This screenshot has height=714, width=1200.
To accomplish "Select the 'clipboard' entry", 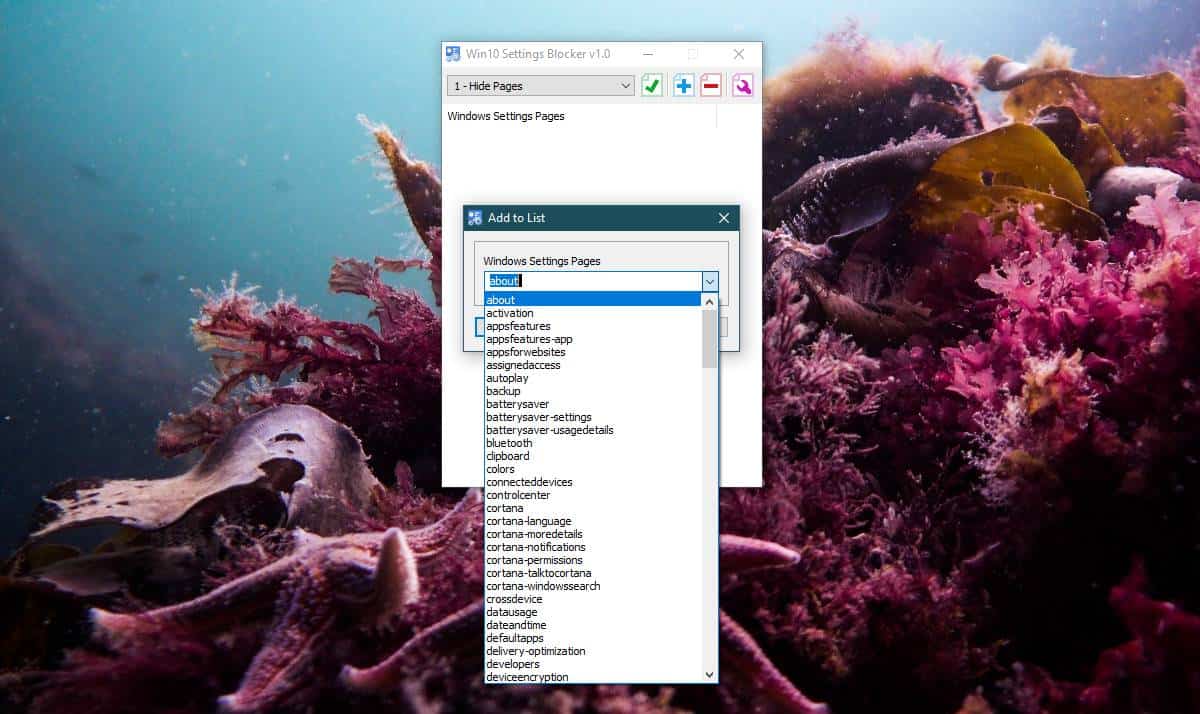I will click(x=593, y=456).
